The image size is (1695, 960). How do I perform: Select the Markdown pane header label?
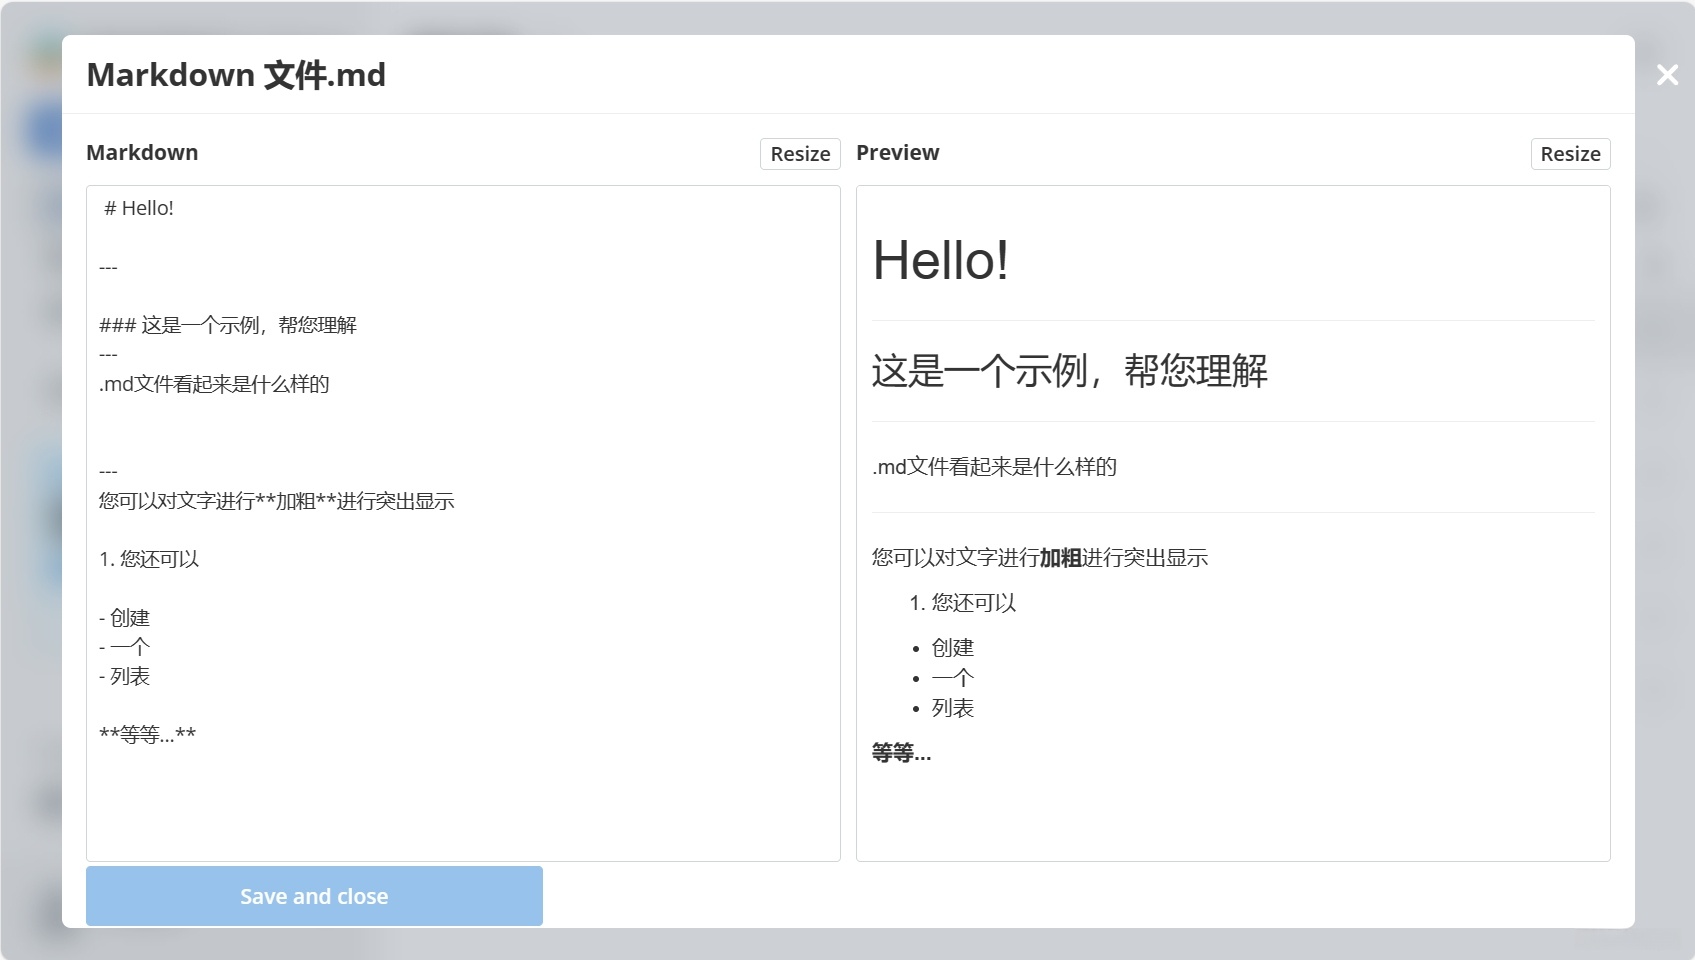click(142, 152)
